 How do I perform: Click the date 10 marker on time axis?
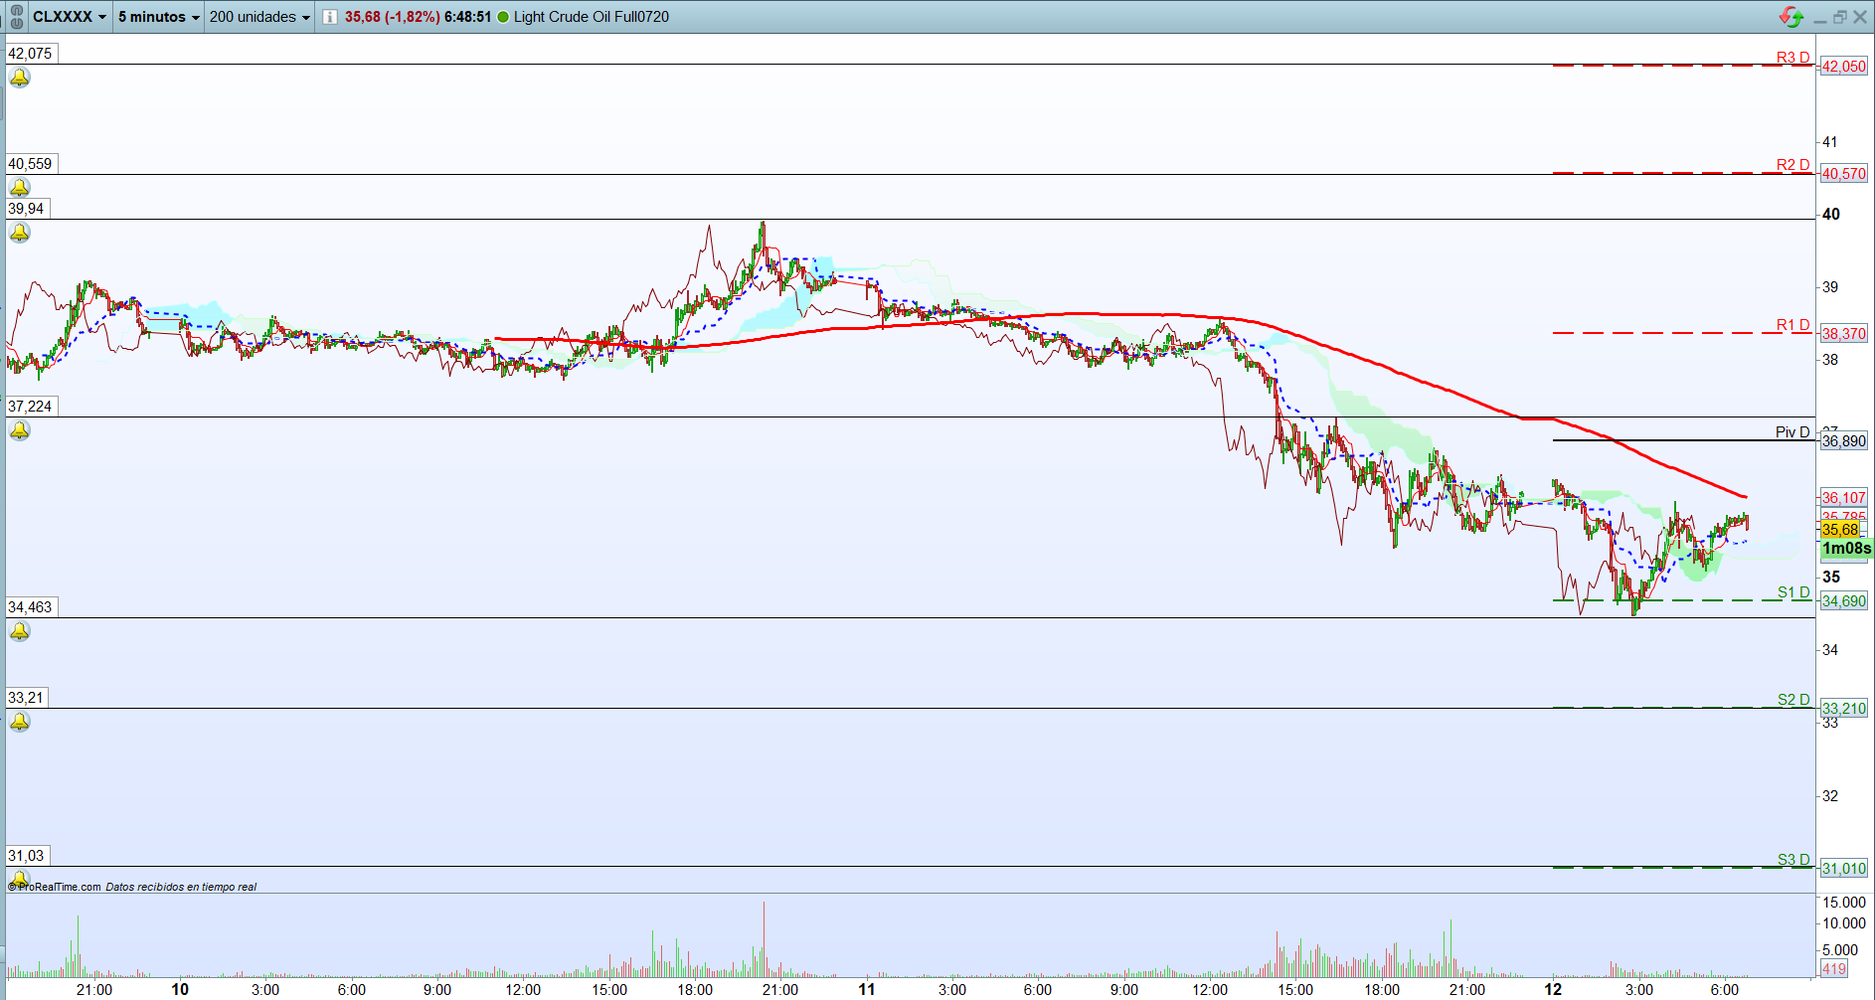click(179, 990)
